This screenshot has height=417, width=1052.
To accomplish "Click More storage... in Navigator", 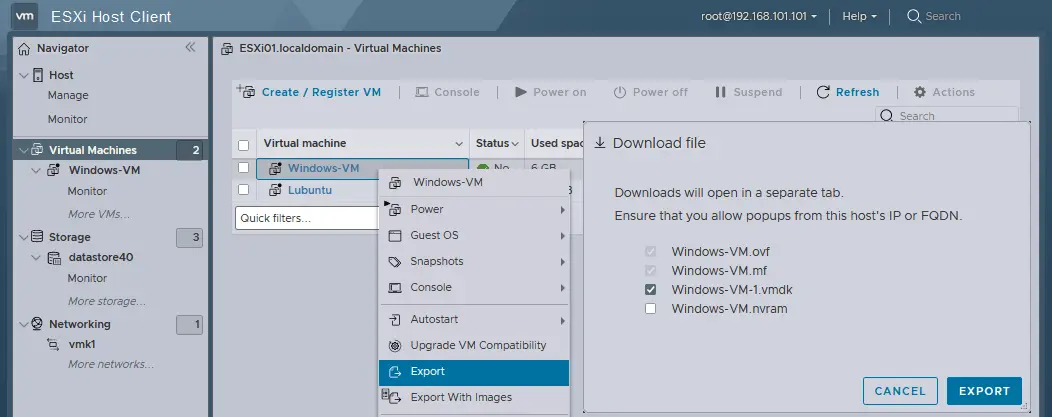I will 107,301.
